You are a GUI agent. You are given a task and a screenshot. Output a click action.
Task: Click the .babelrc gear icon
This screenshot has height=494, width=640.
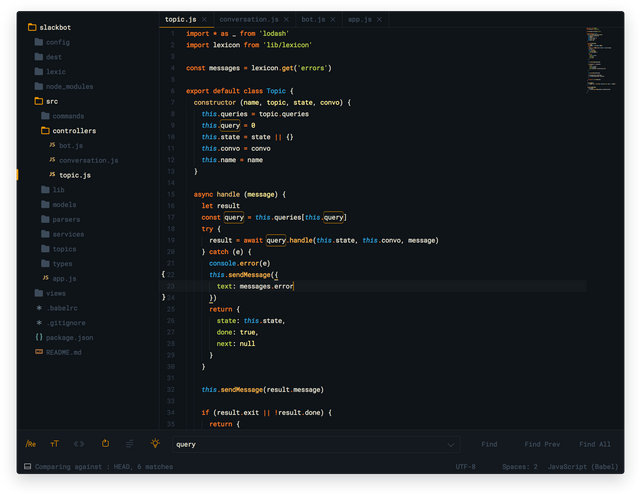38,308
